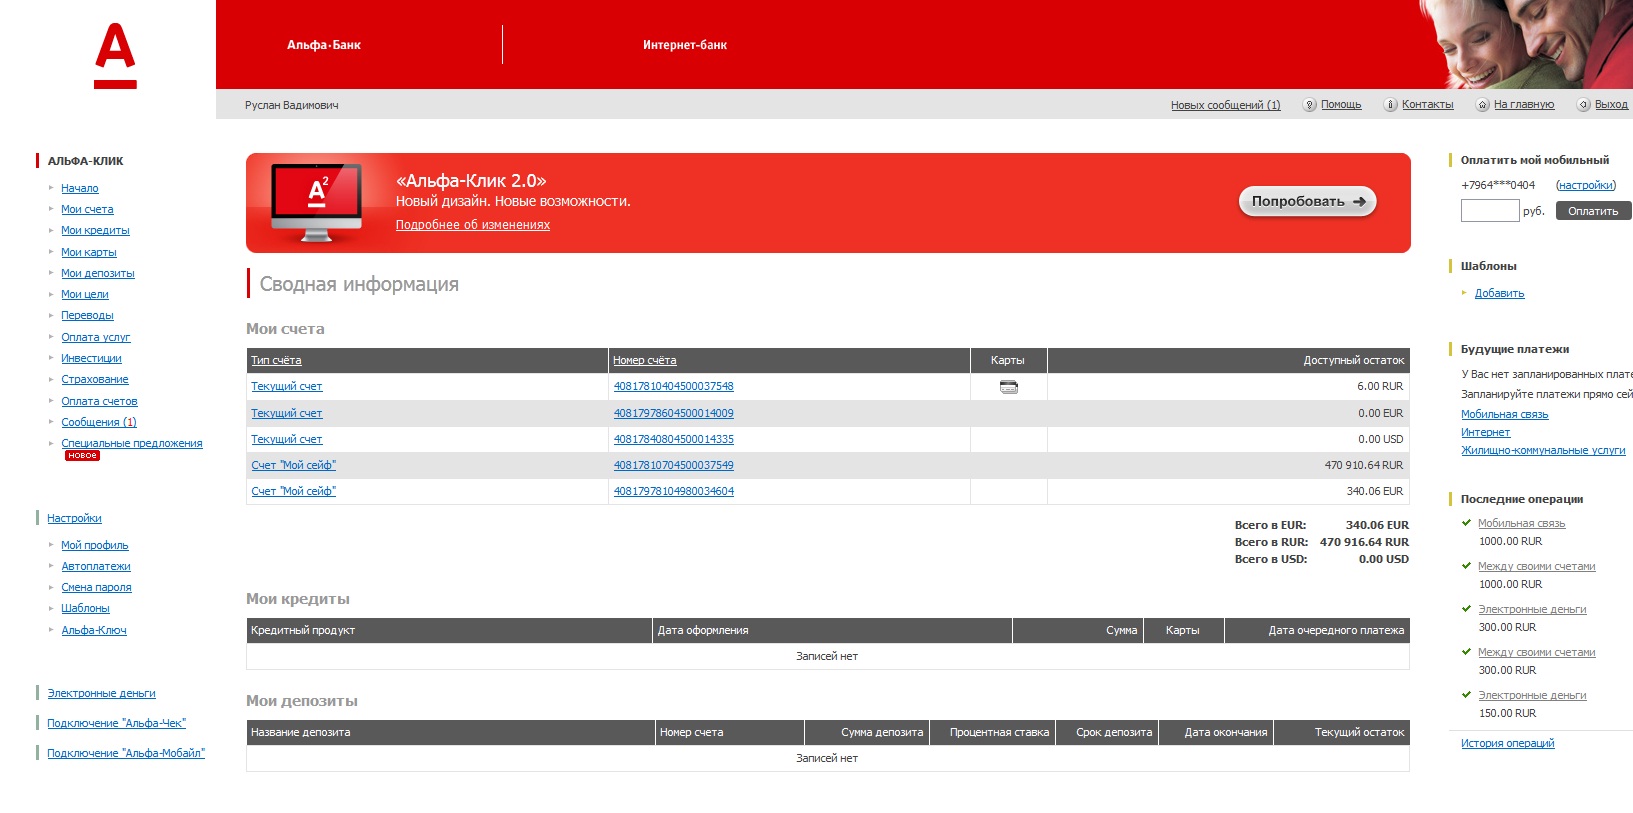The image size is (1633, 813).
Task: Open Оплата счетов in the sidebar
Action: (x=99, y=401)
